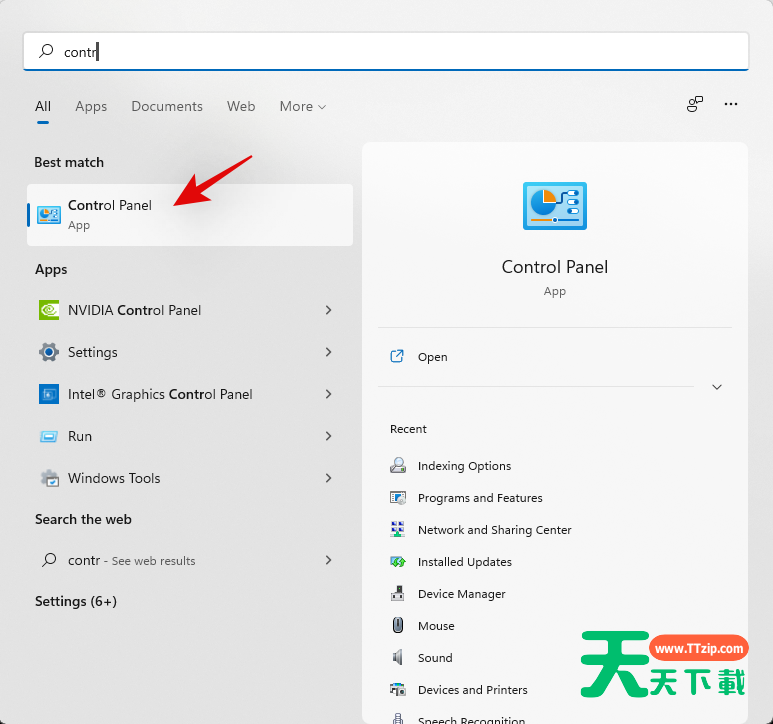Click the Settings gear icon
The height and width of the screenshot is (724, 773).
coord(48,352)
